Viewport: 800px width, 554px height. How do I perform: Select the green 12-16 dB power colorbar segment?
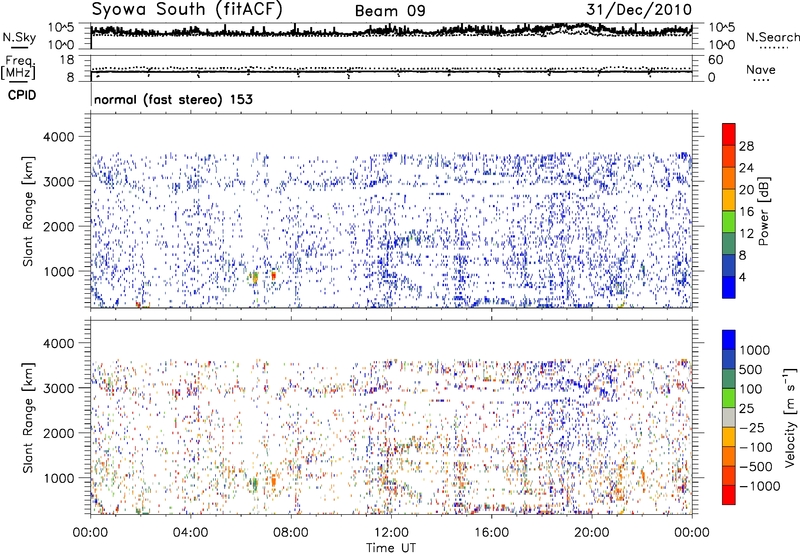pos(729,222)
